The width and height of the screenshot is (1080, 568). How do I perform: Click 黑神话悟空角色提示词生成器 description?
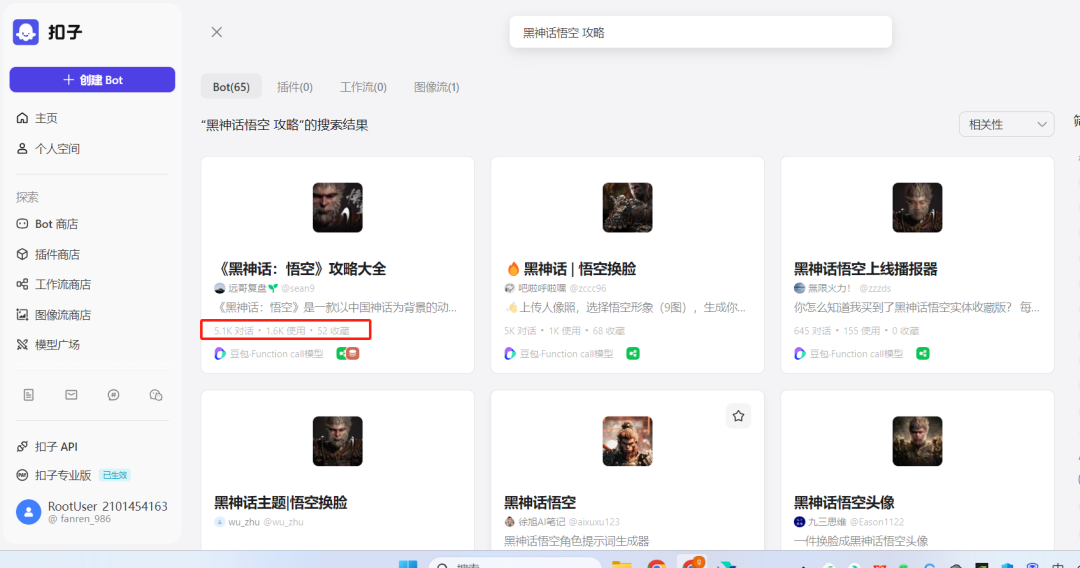pyautogui.click(x=577, y=541)
